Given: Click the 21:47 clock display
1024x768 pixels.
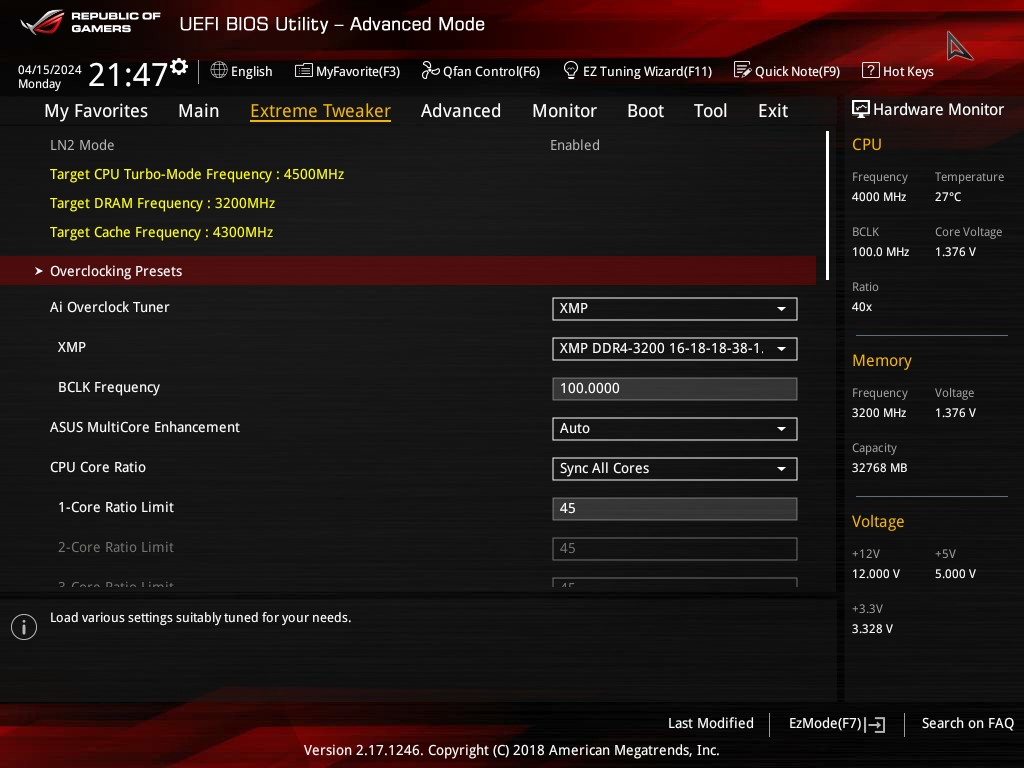Looking at the screenshot, I should click(x=128, y=74).
